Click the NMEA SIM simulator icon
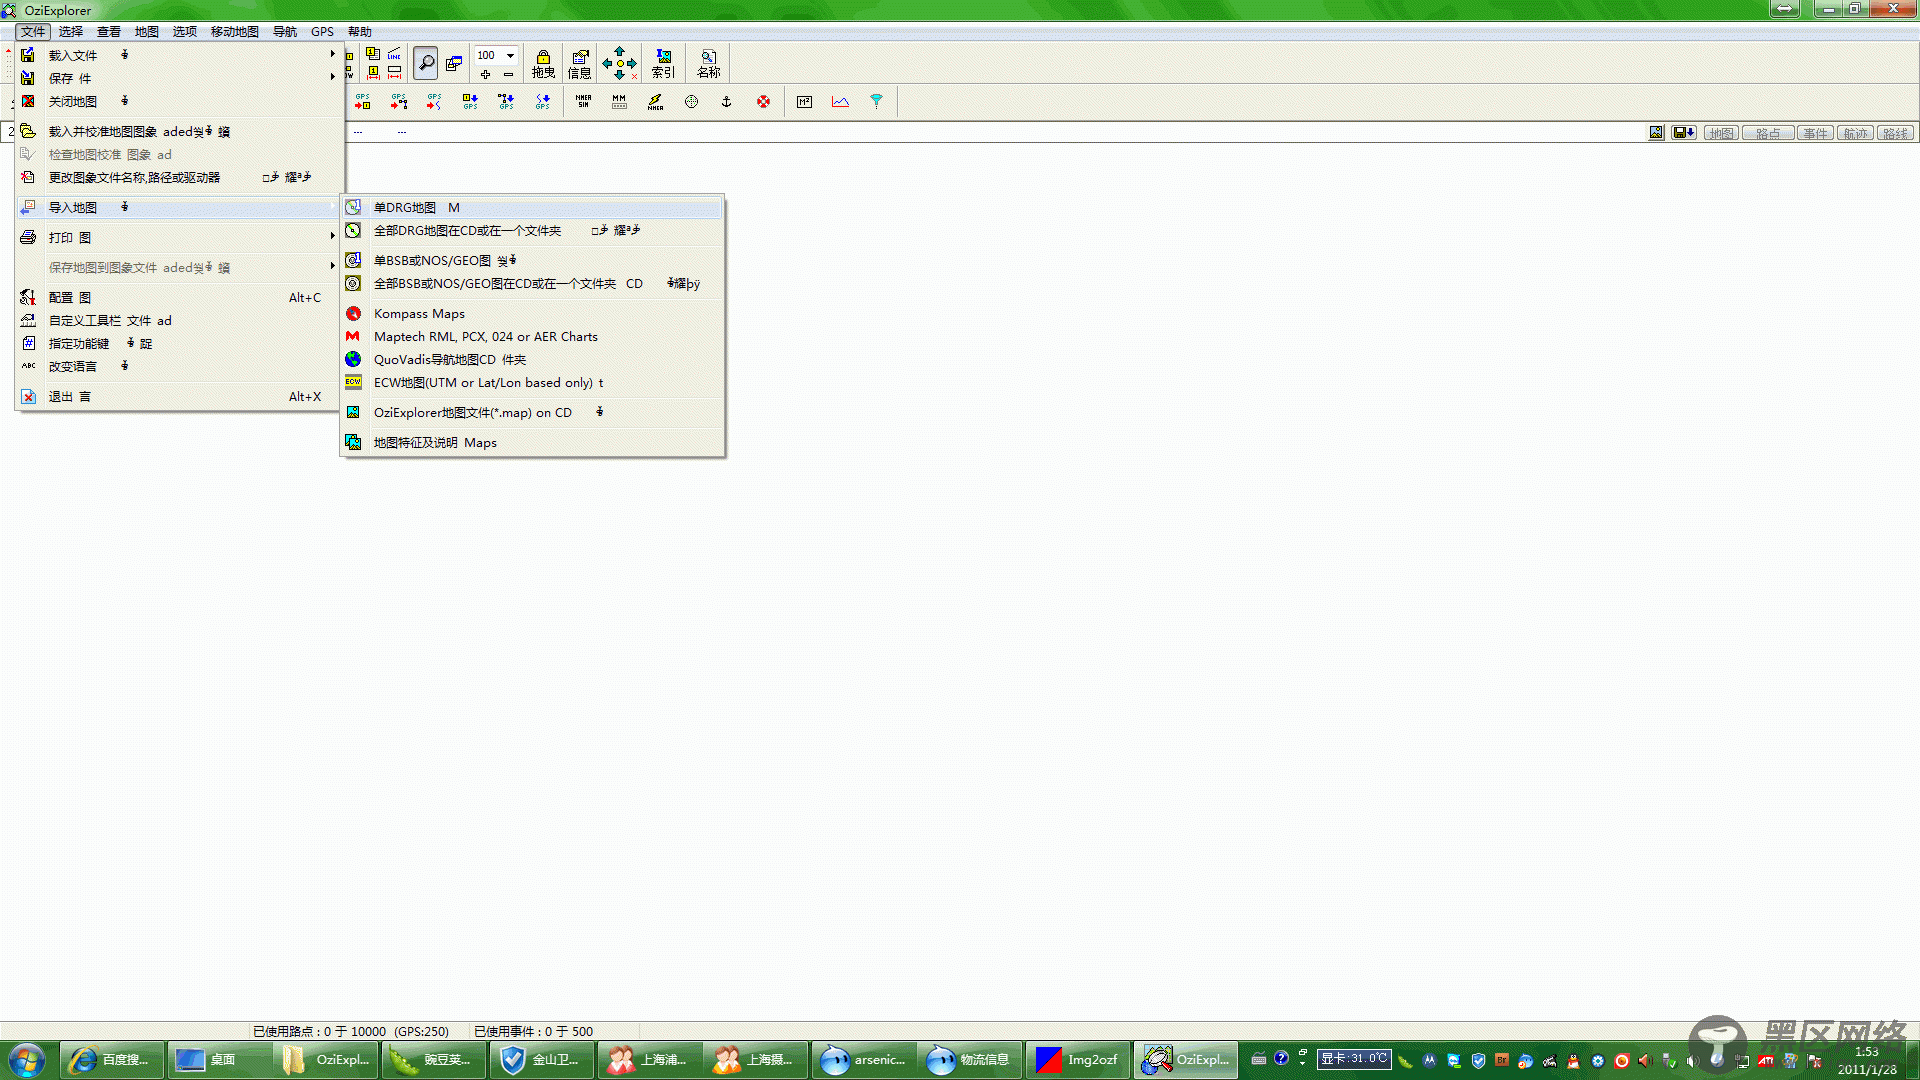1920x1080 pixels. pos(583,101)
